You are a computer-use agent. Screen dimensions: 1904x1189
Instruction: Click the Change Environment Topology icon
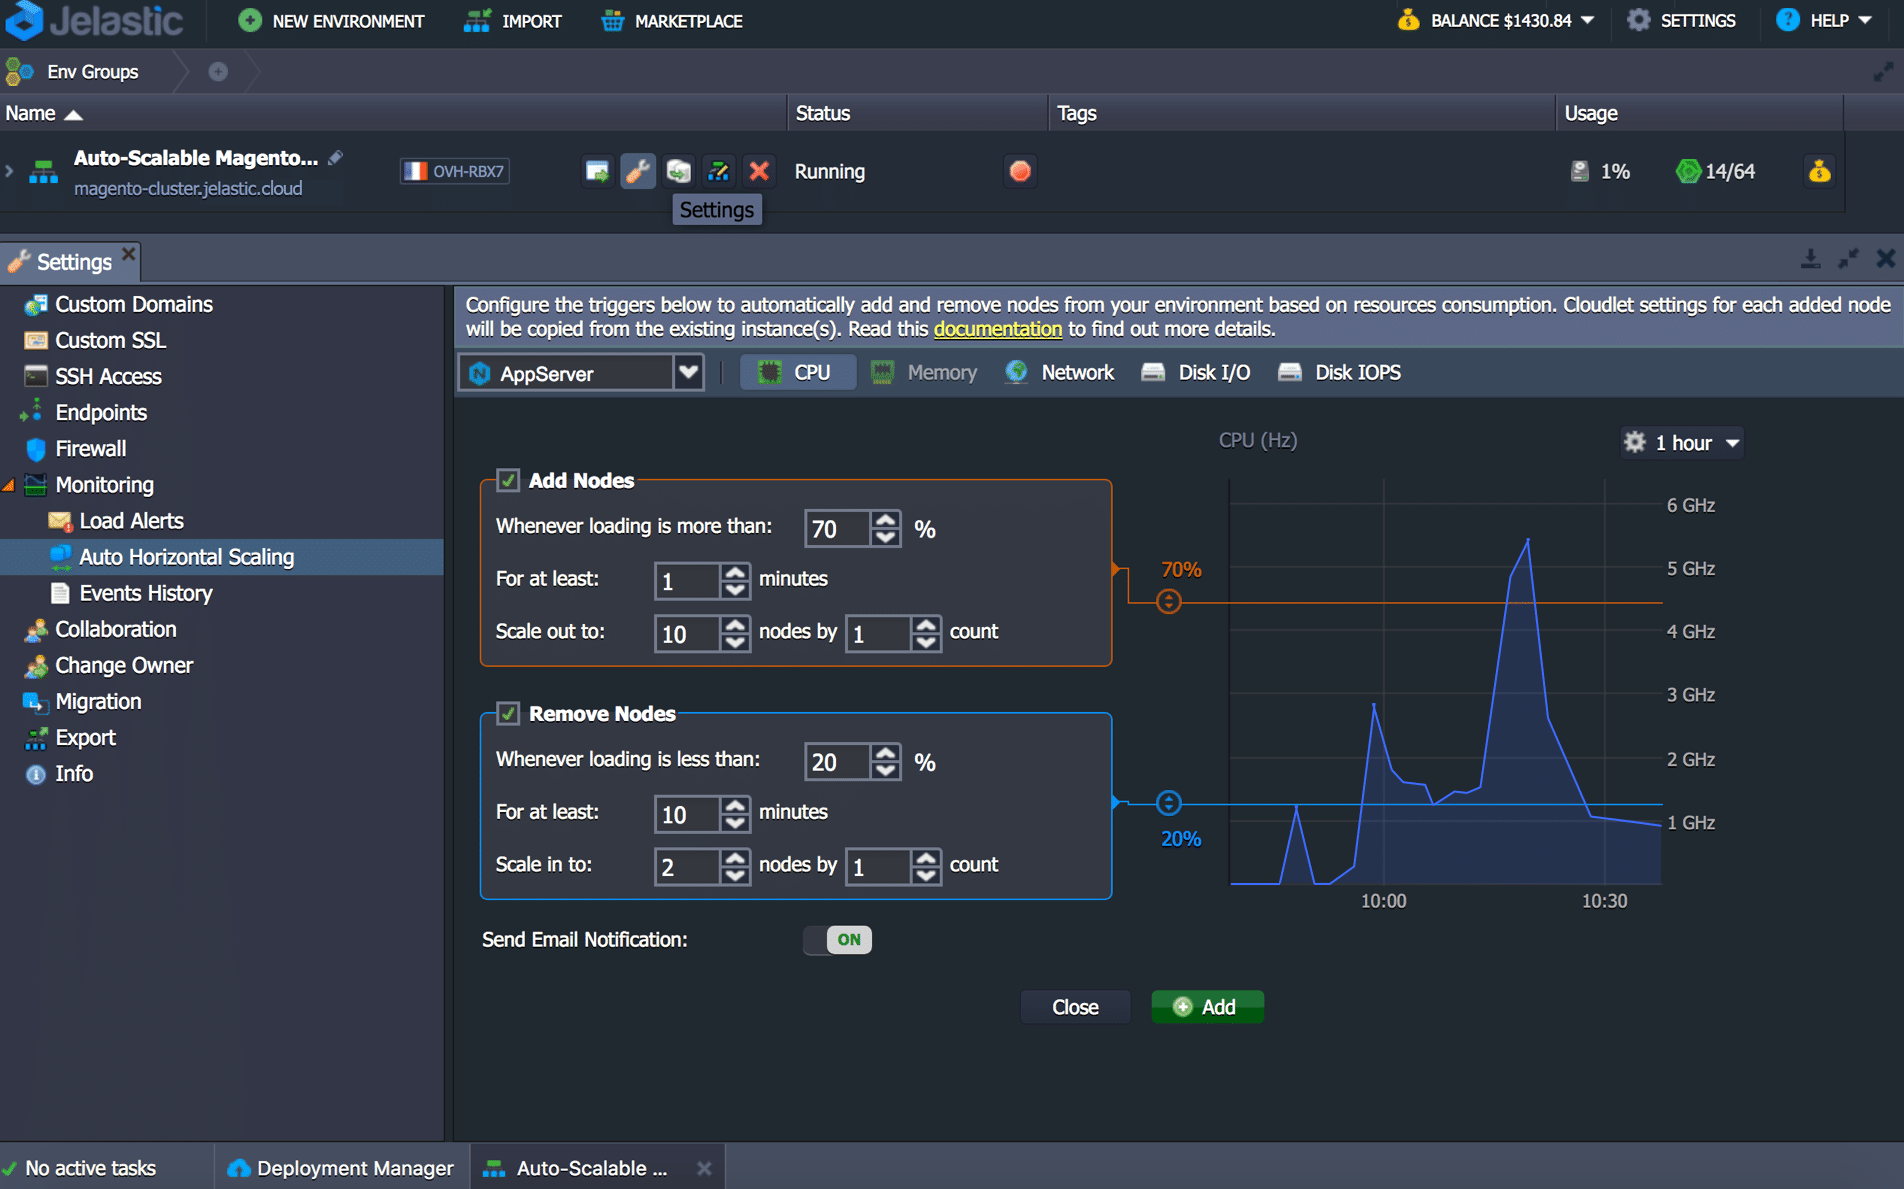pyautogui.click(x=718, y=171)
